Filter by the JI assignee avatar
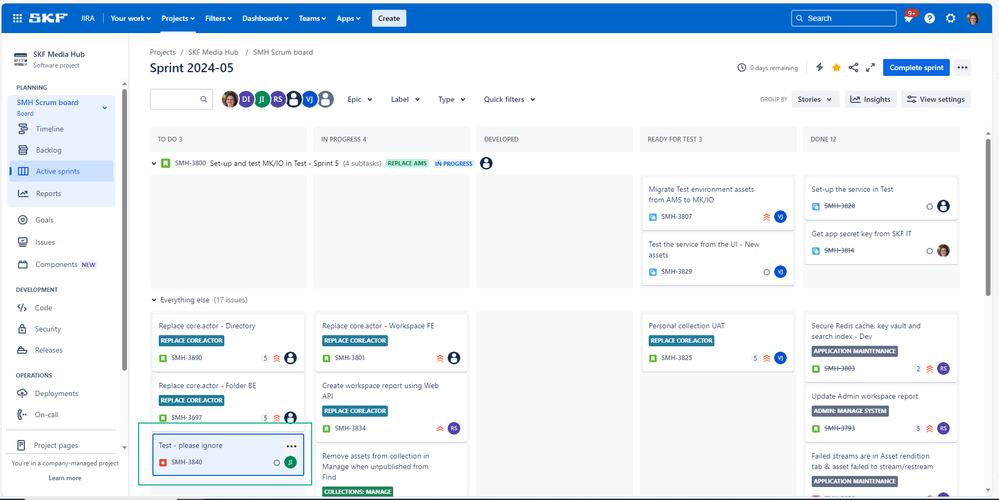999x500 pixels. [x=262, y=99]
